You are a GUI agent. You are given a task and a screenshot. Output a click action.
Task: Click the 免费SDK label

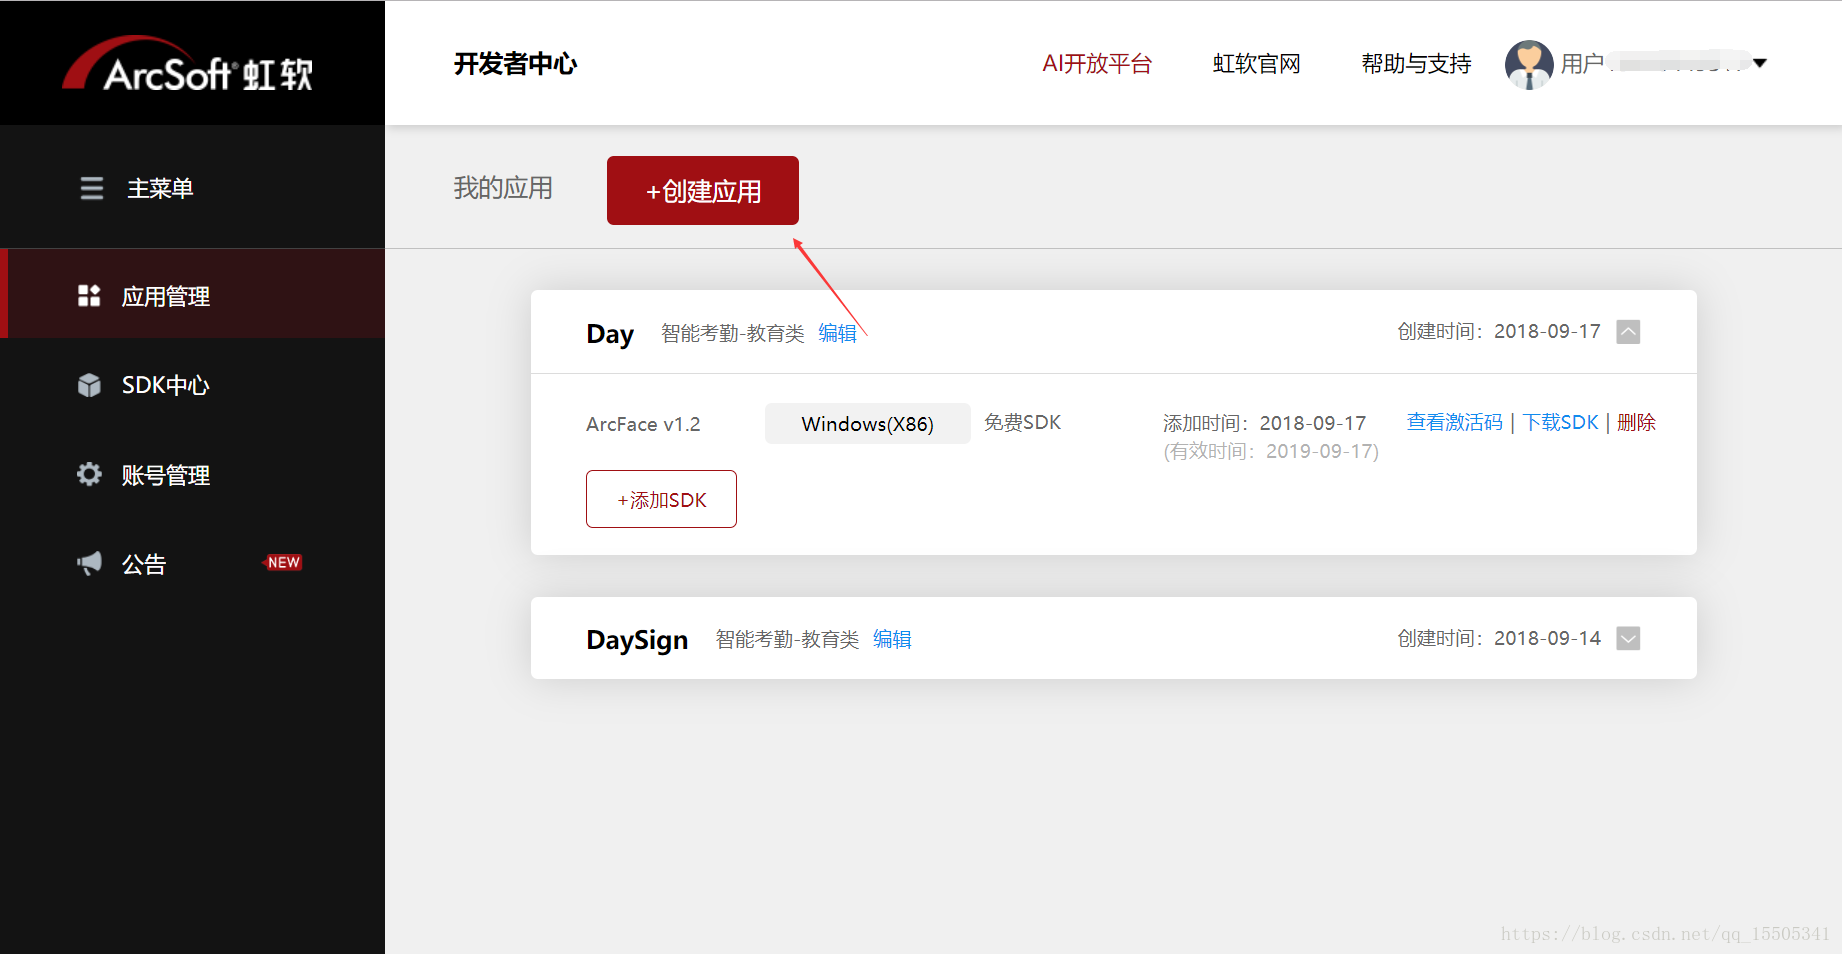pos(1022,422)
